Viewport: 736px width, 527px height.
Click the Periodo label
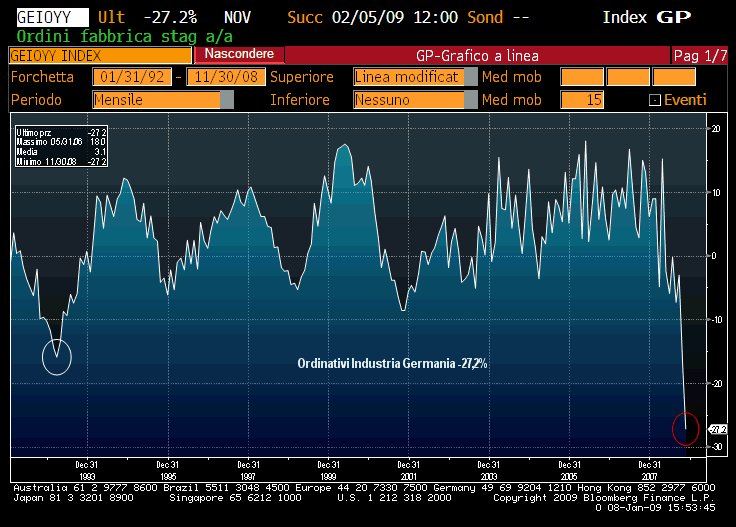pyautogui.click(x=36, y=99)
